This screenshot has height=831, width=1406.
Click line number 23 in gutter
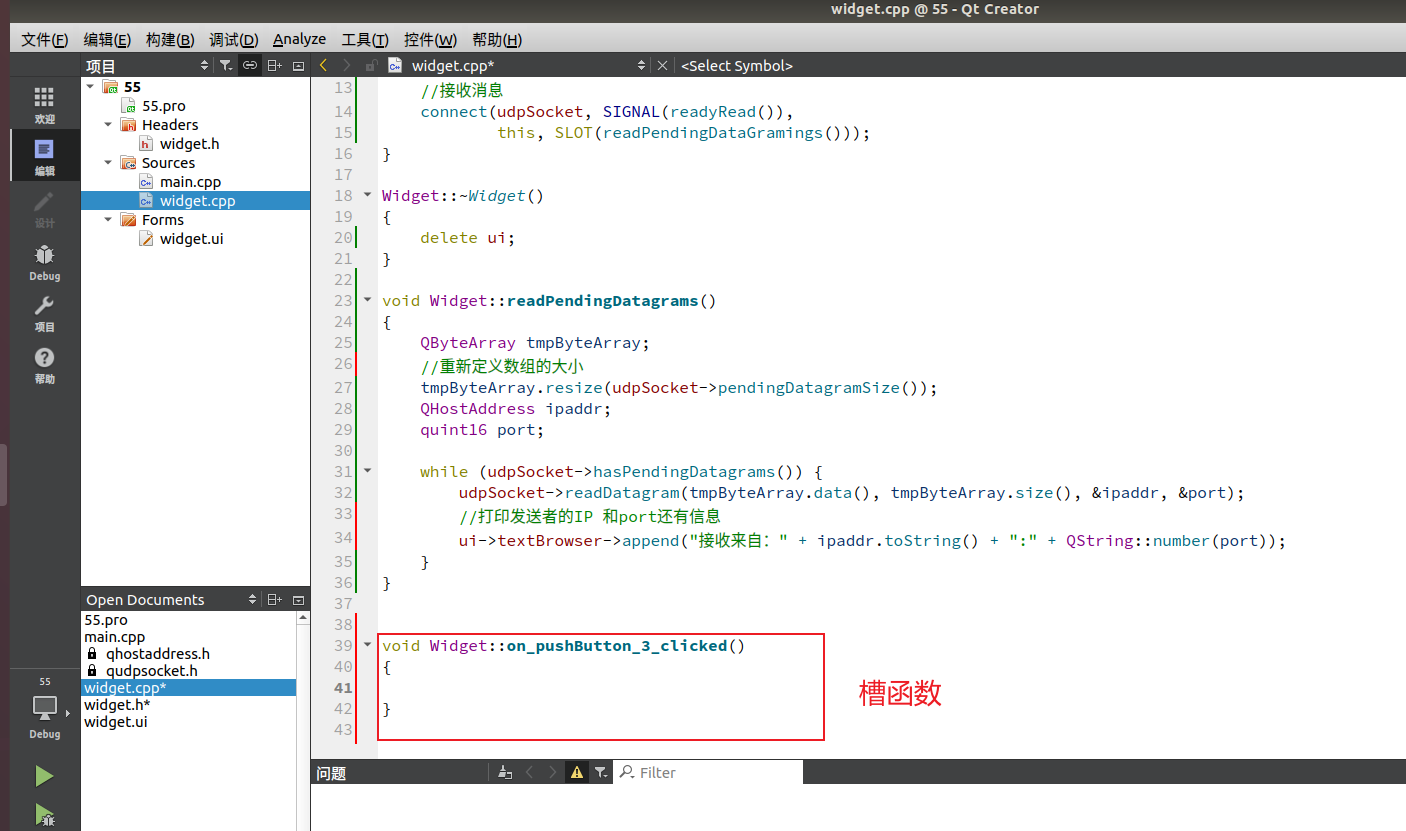point(343,300)
